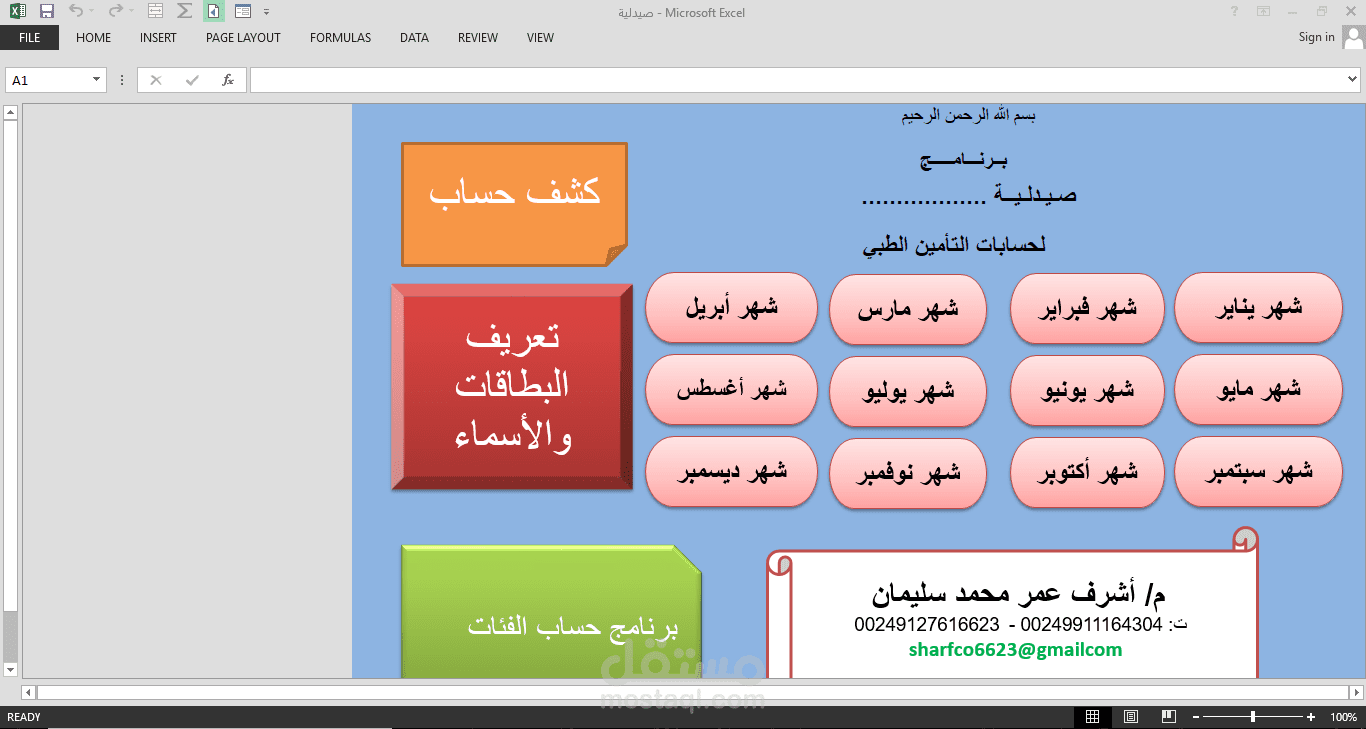The height and width of the screenshot is (729, 1366).
Task: Open the REVIEW ribbon tab
Action: tap(478, 38)
